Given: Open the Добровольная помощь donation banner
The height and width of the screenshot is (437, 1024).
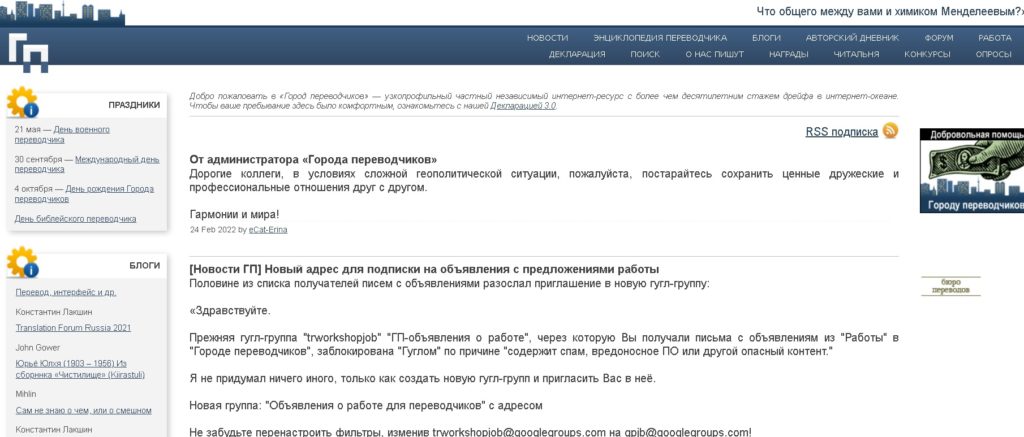Looking at the screenshot, I should (x=971, y=170).
